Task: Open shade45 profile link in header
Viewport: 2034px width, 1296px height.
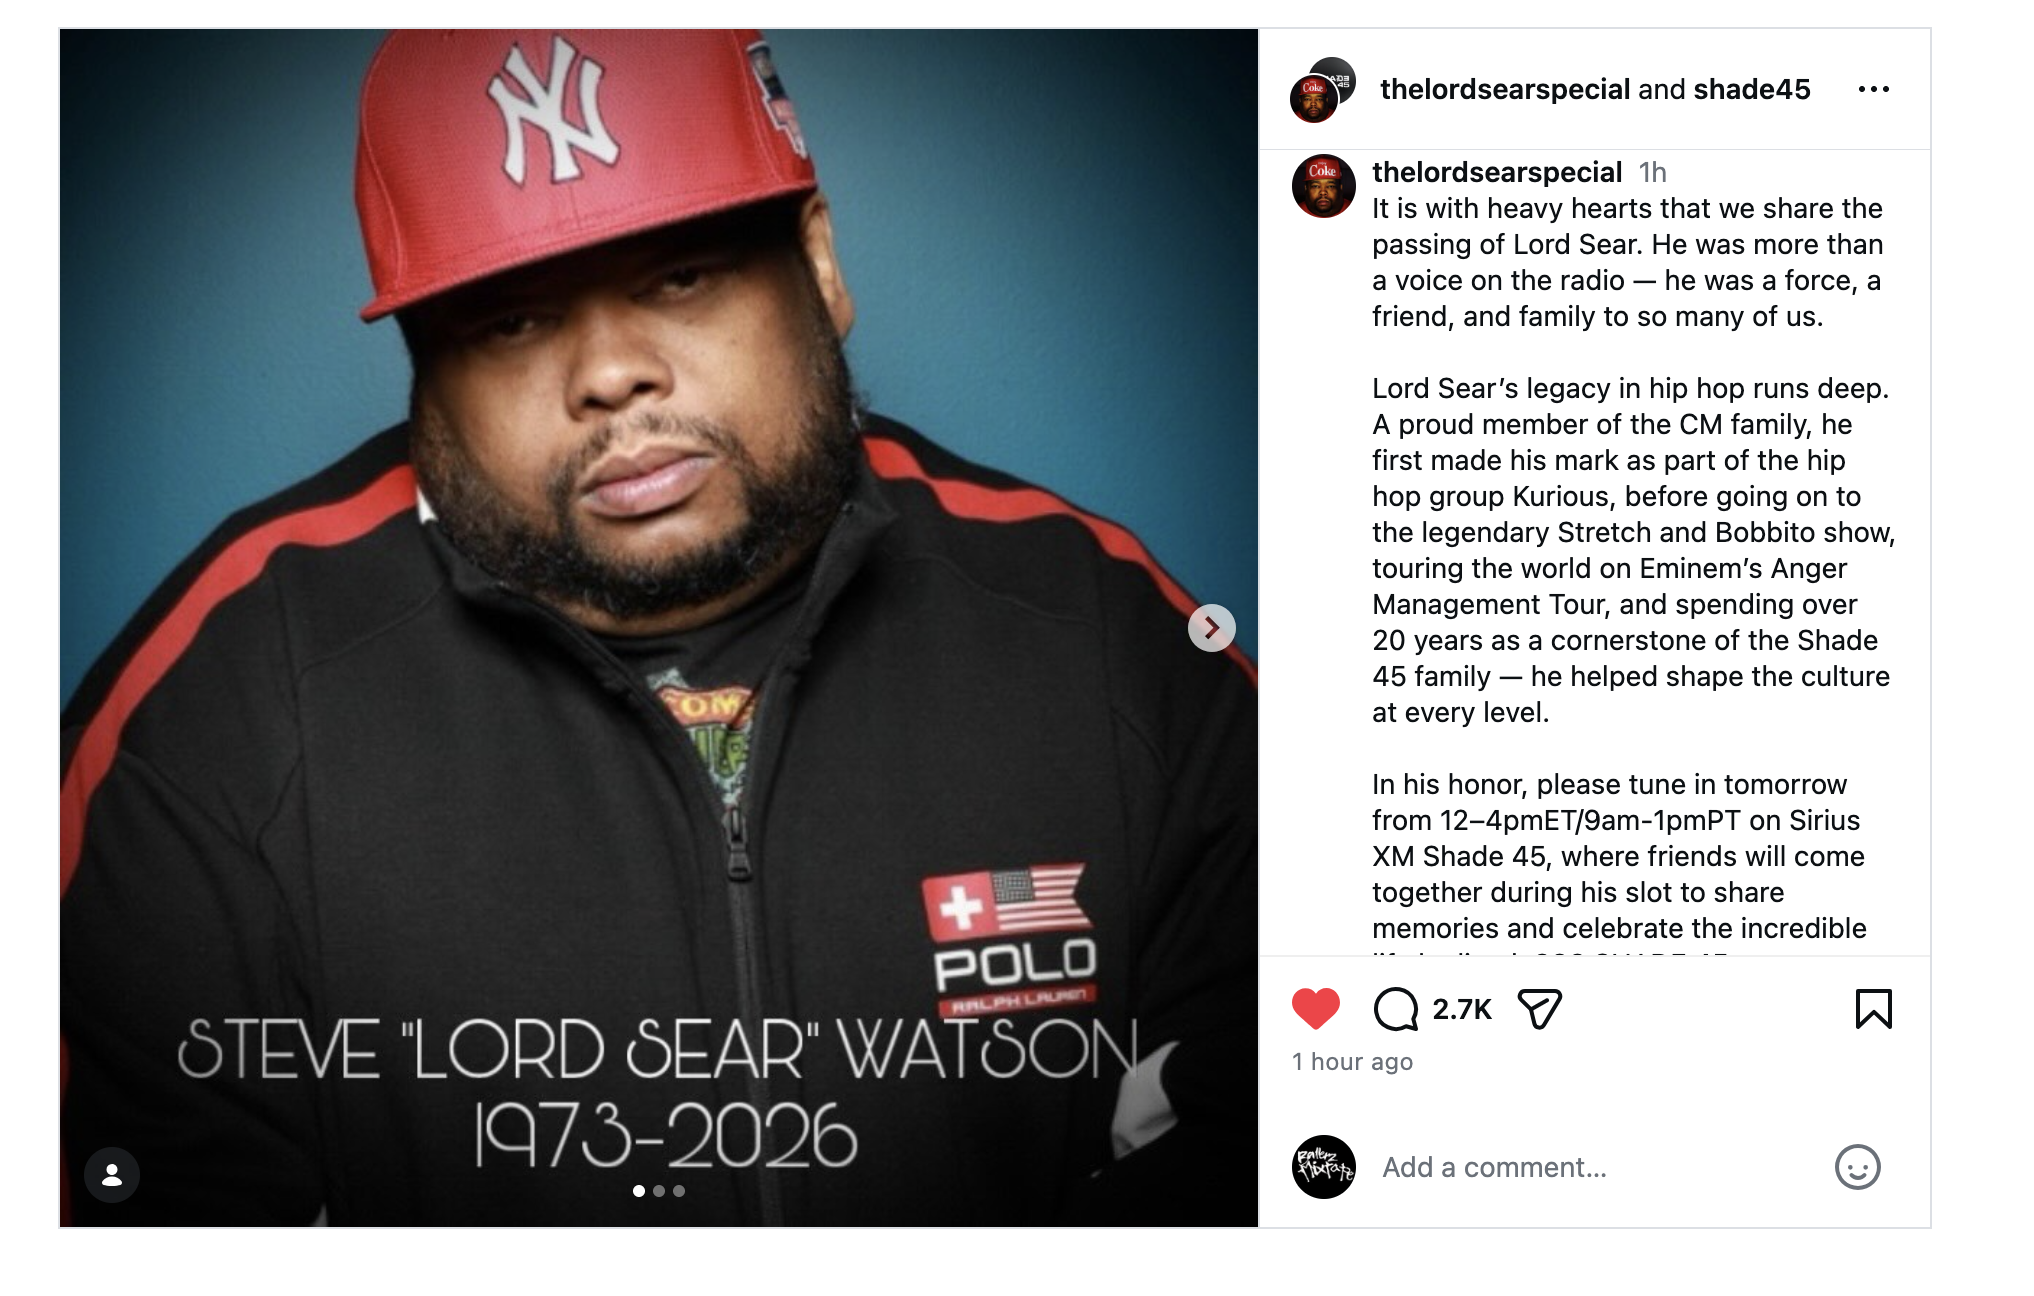Action: [1751, 89]
